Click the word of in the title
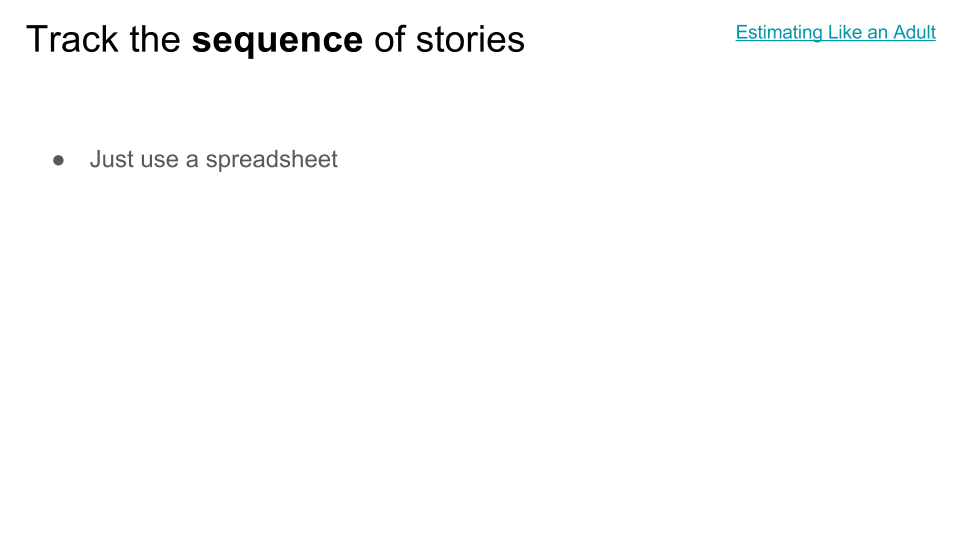 [389, 39]
